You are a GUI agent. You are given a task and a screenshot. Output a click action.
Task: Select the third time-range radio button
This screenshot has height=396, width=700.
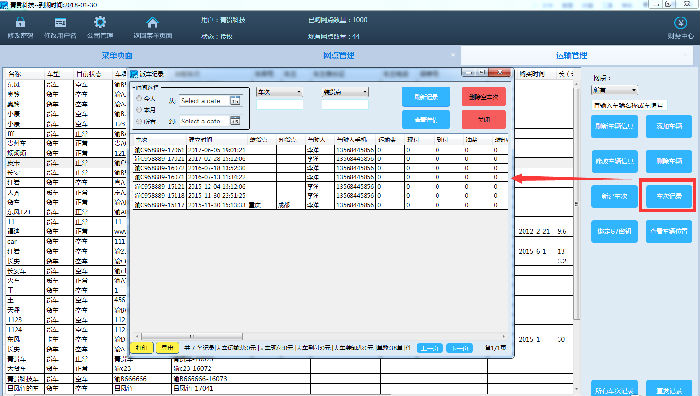(x=139, y=121)
